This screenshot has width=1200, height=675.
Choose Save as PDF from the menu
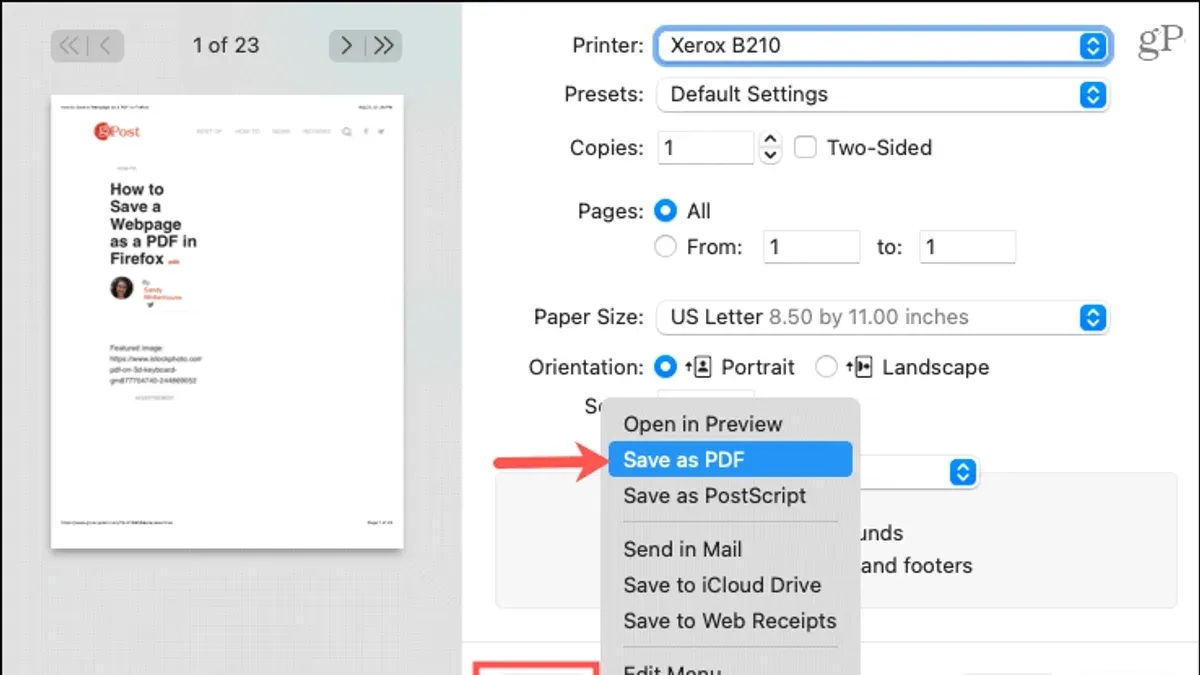730,460
